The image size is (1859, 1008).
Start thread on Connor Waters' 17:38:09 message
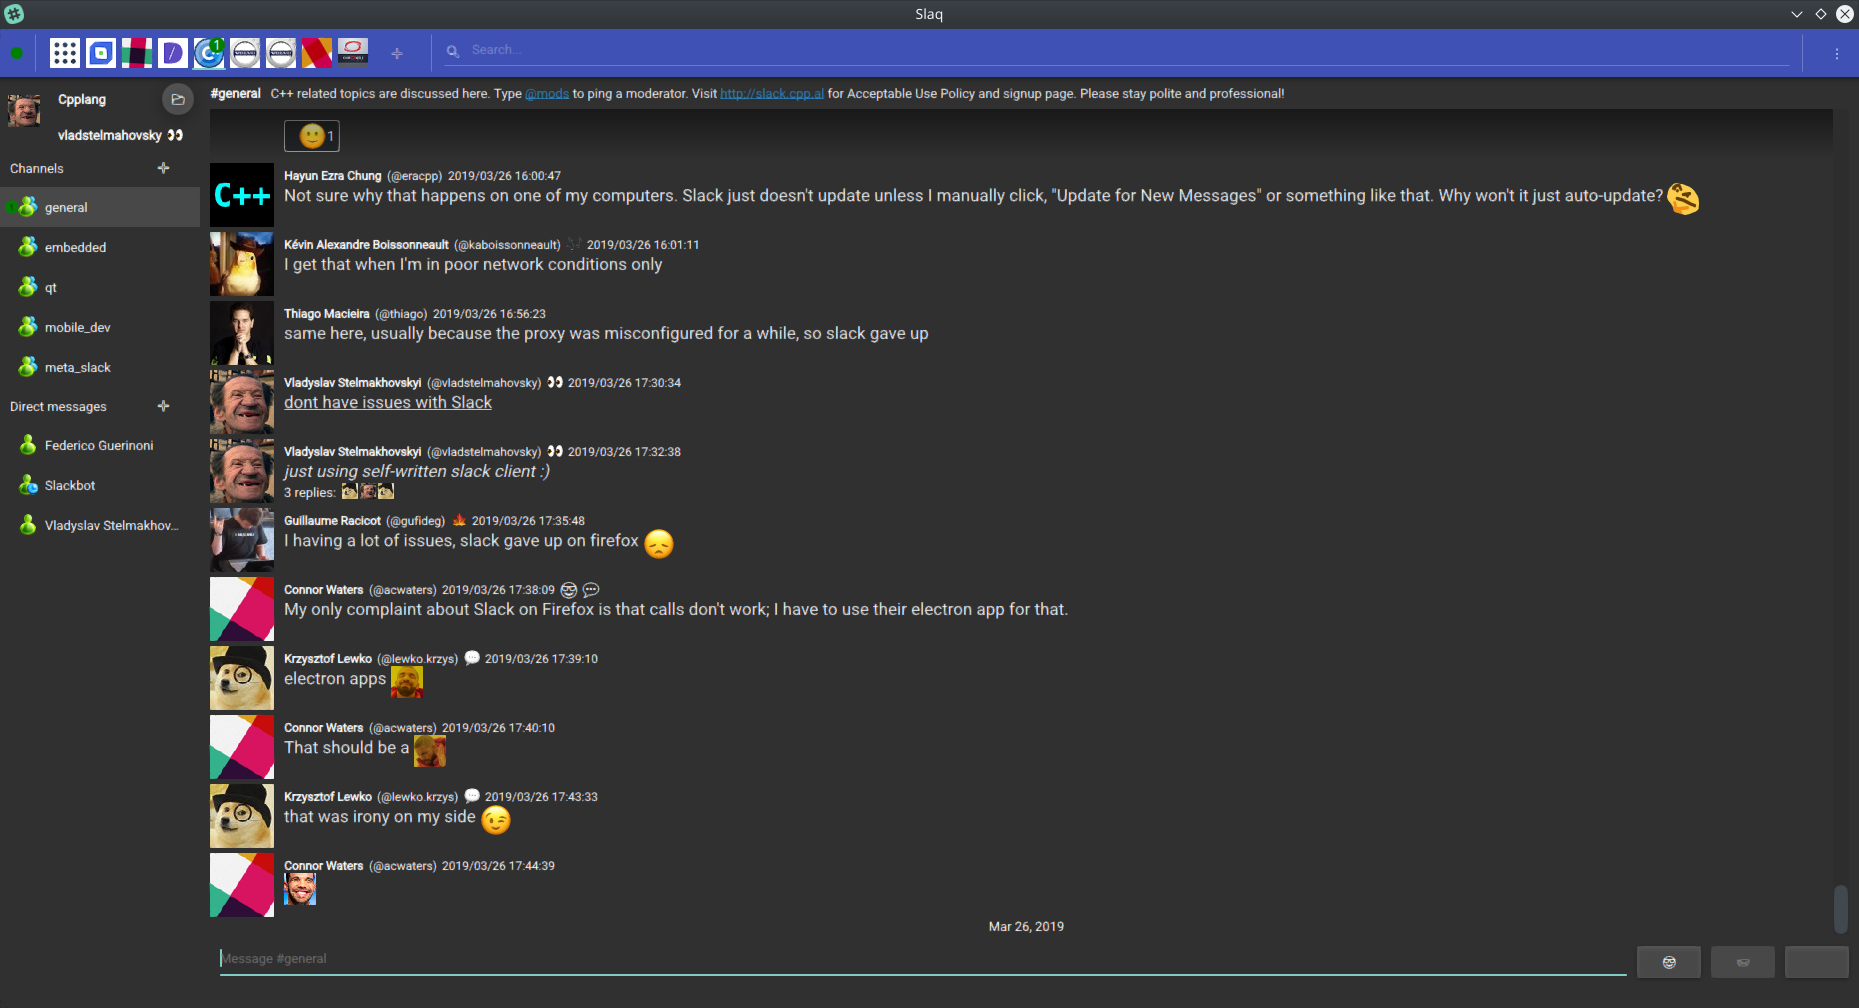(x=591, y=590)
